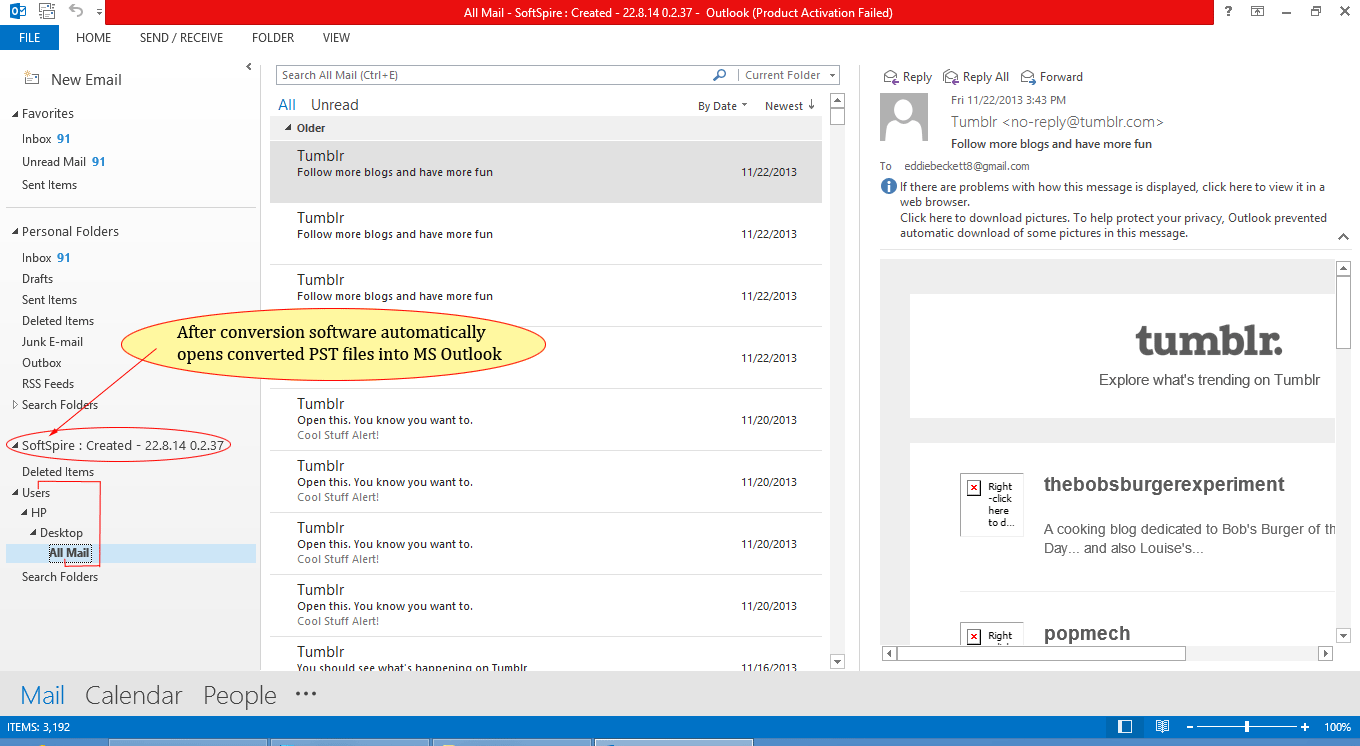
Task: Switch to Reading view in the status bar
Action: [1162, 727]
